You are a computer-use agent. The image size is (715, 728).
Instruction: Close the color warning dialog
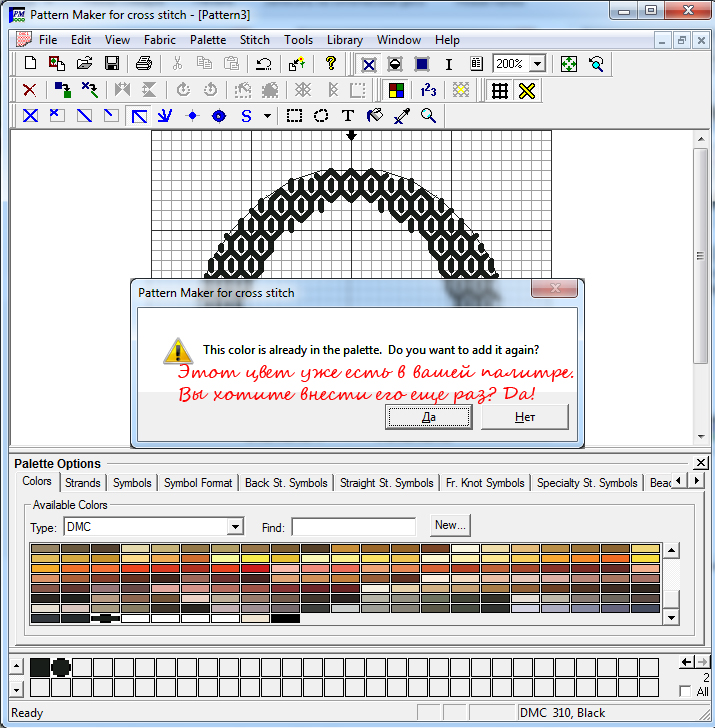coord(554,288)
